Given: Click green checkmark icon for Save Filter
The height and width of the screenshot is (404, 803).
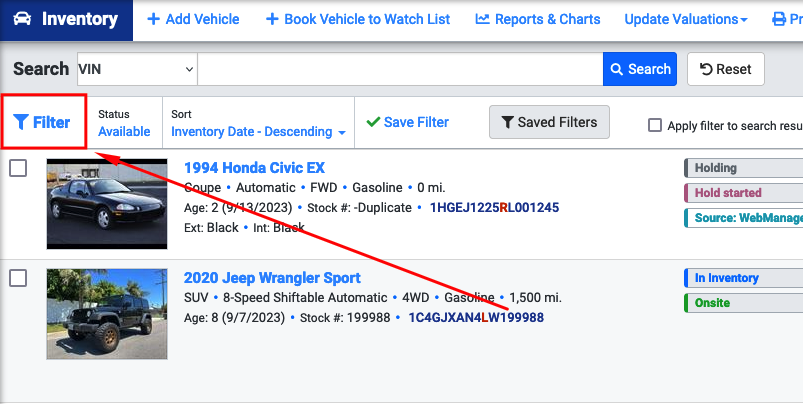Looking at the screenshot, I should click(x=373, y=122).
